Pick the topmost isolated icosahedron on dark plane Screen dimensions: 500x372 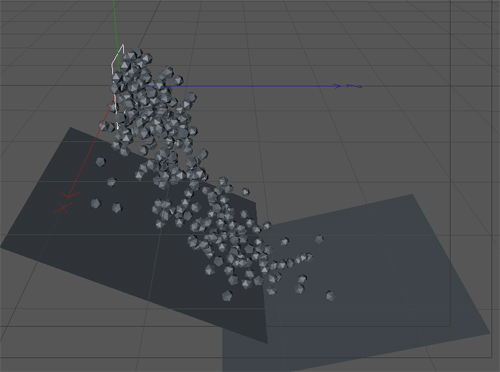tap(101, 162)
